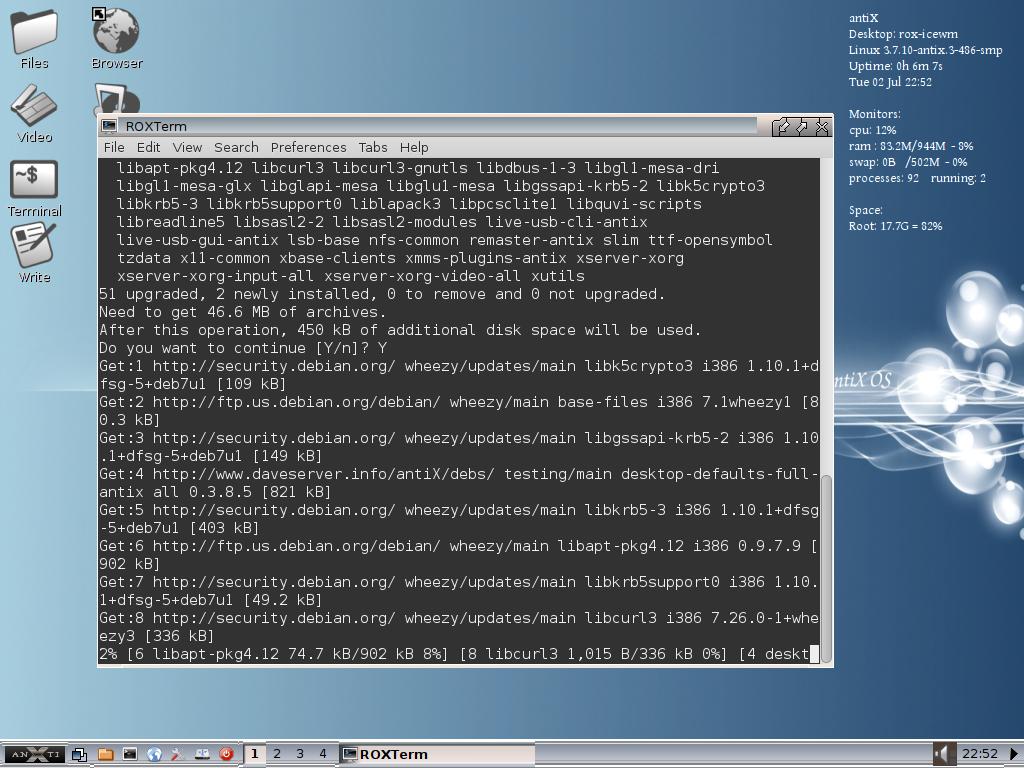Screen dimensions: 1024x768
Task: Open web browser globe icon in taskbar
Action: [154, 754]
